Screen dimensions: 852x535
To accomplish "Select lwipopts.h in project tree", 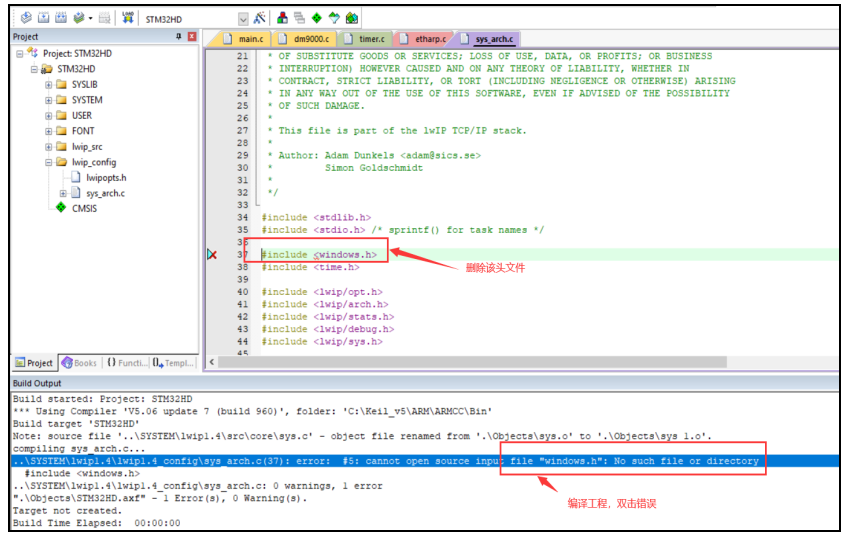I will coord(105,177).
